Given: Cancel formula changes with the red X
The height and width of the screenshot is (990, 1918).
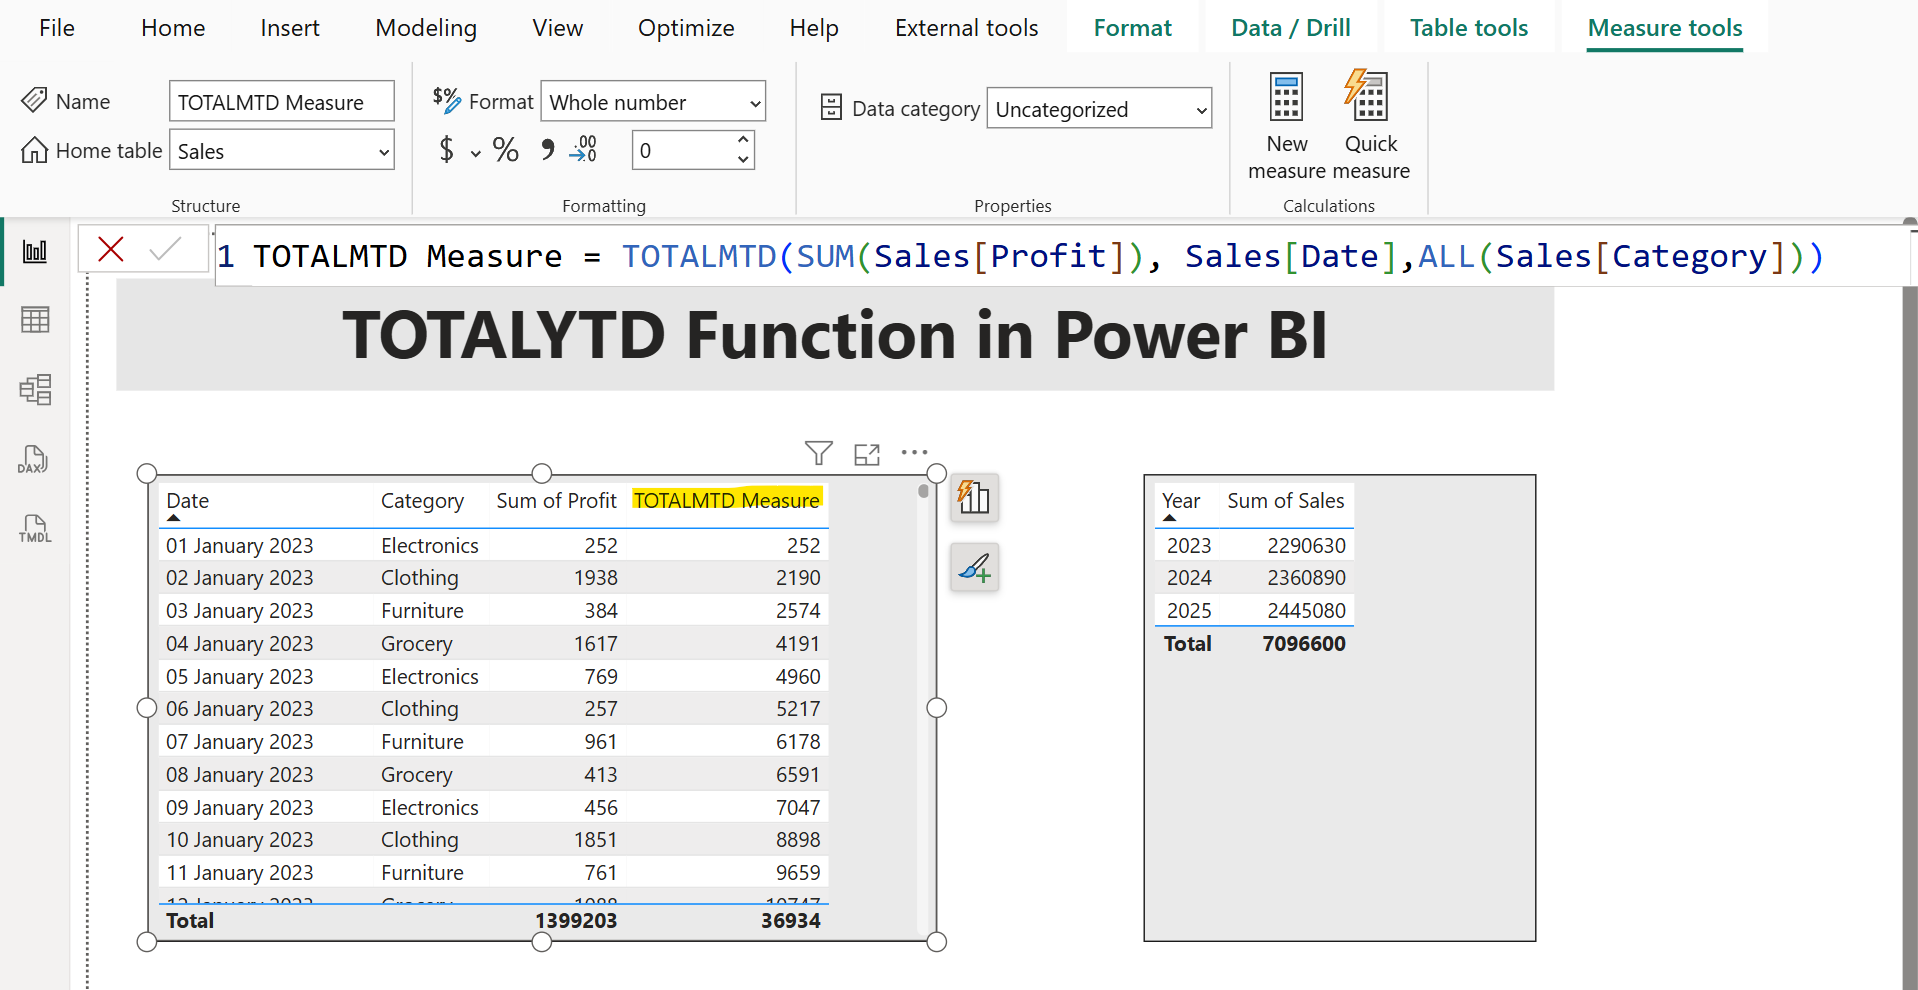Looking at the screenshot, I should point(110,250).
